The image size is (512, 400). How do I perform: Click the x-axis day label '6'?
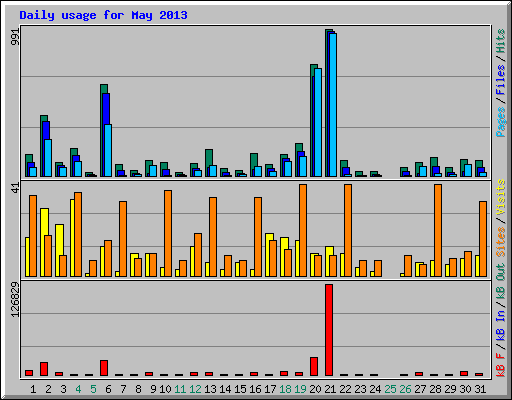point(108,389)
